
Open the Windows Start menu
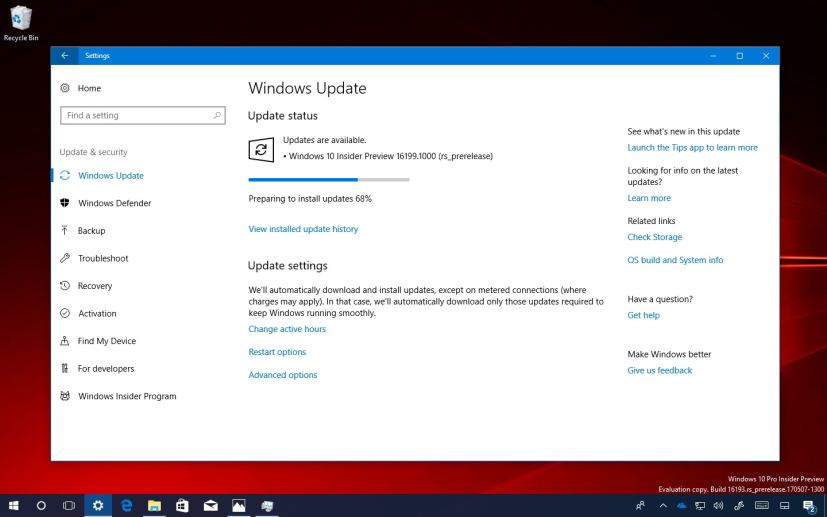pyautogui.click(x=14, y=506)
